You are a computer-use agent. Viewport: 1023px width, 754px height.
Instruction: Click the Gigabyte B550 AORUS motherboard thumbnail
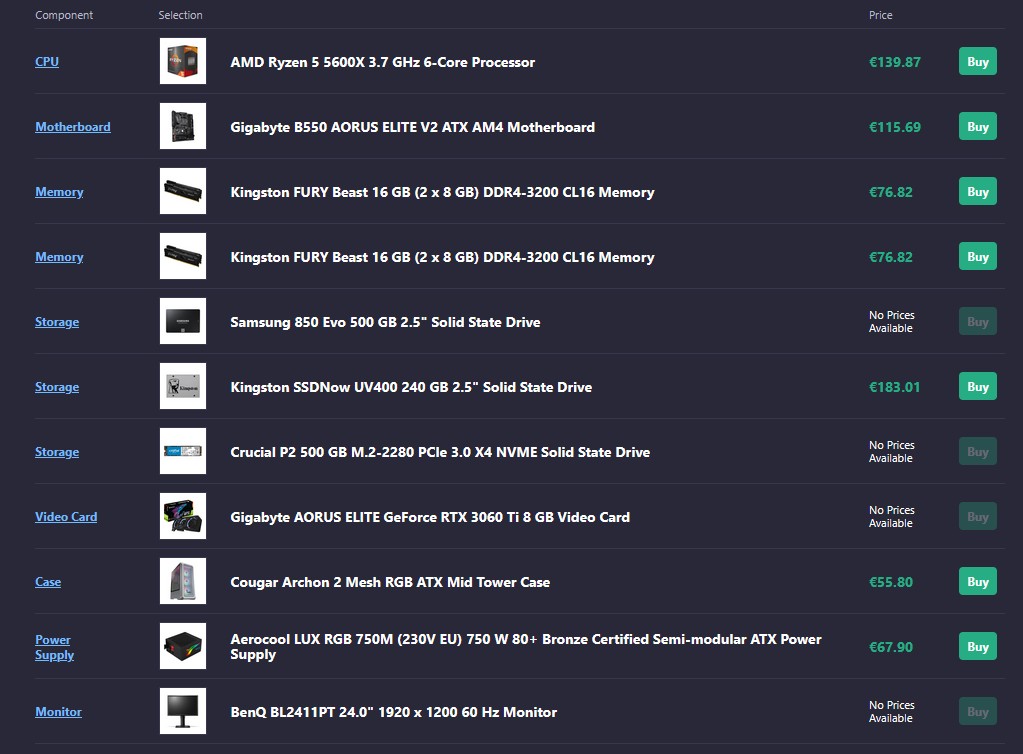coord(183,126)
